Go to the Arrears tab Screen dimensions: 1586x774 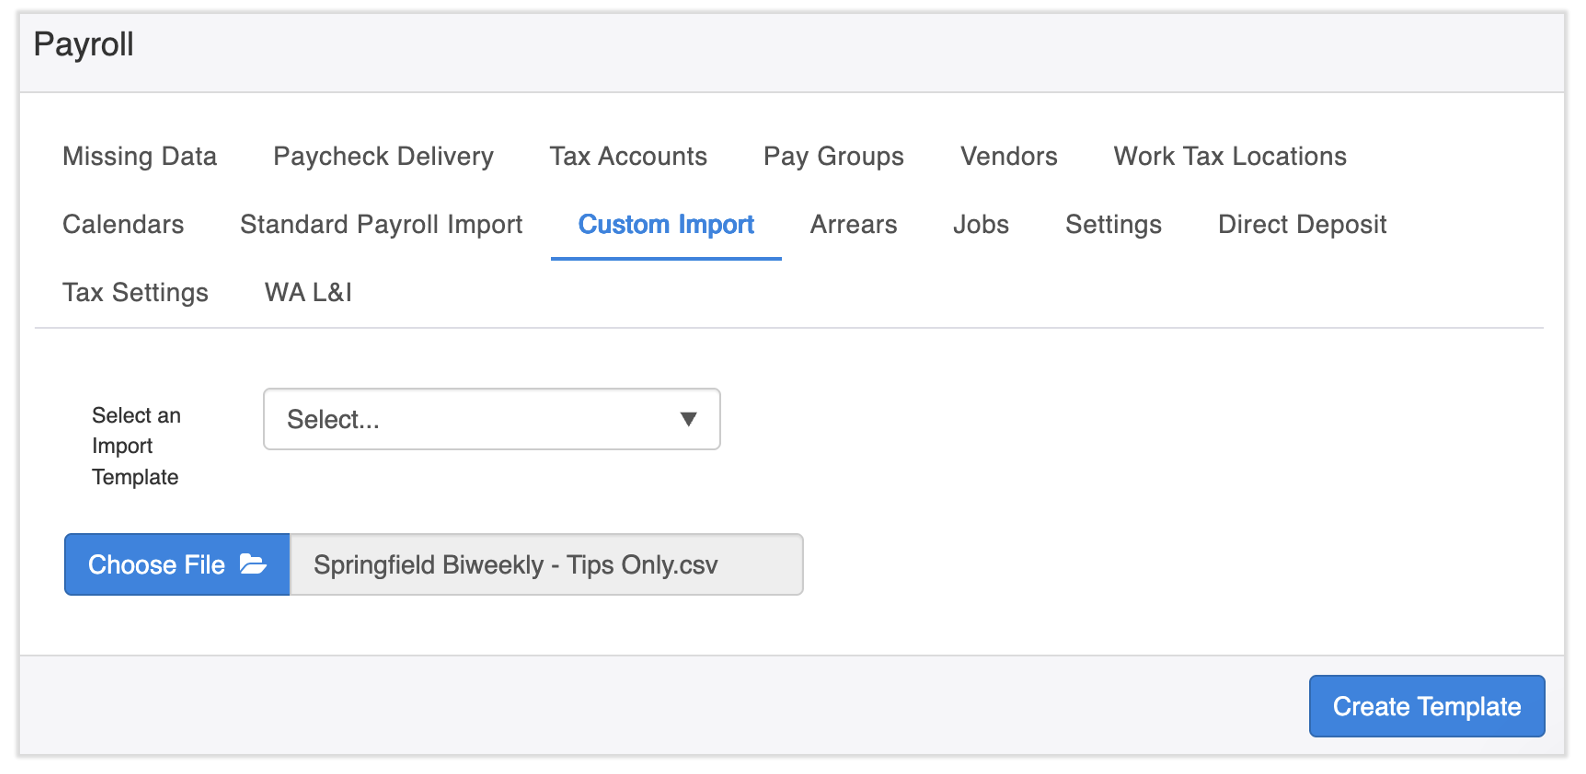click(x=853, y=225)
